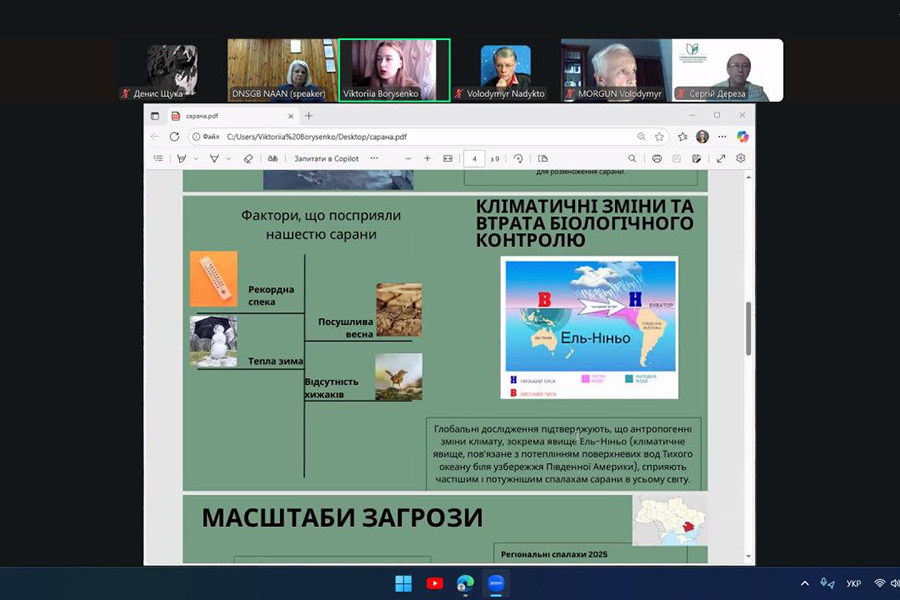Expand the highlight tool options dropdown arrow

pos(228,158)
